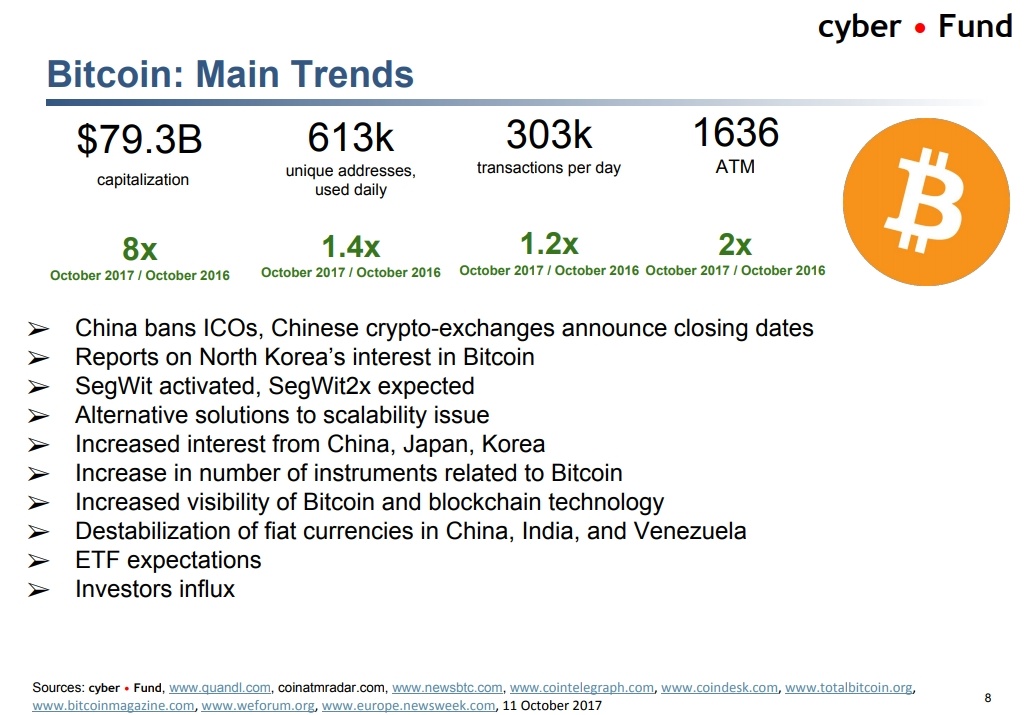Select the $79.3B capitalization figure
This screenshot has width=1035, height=715.
coord(140,141)
